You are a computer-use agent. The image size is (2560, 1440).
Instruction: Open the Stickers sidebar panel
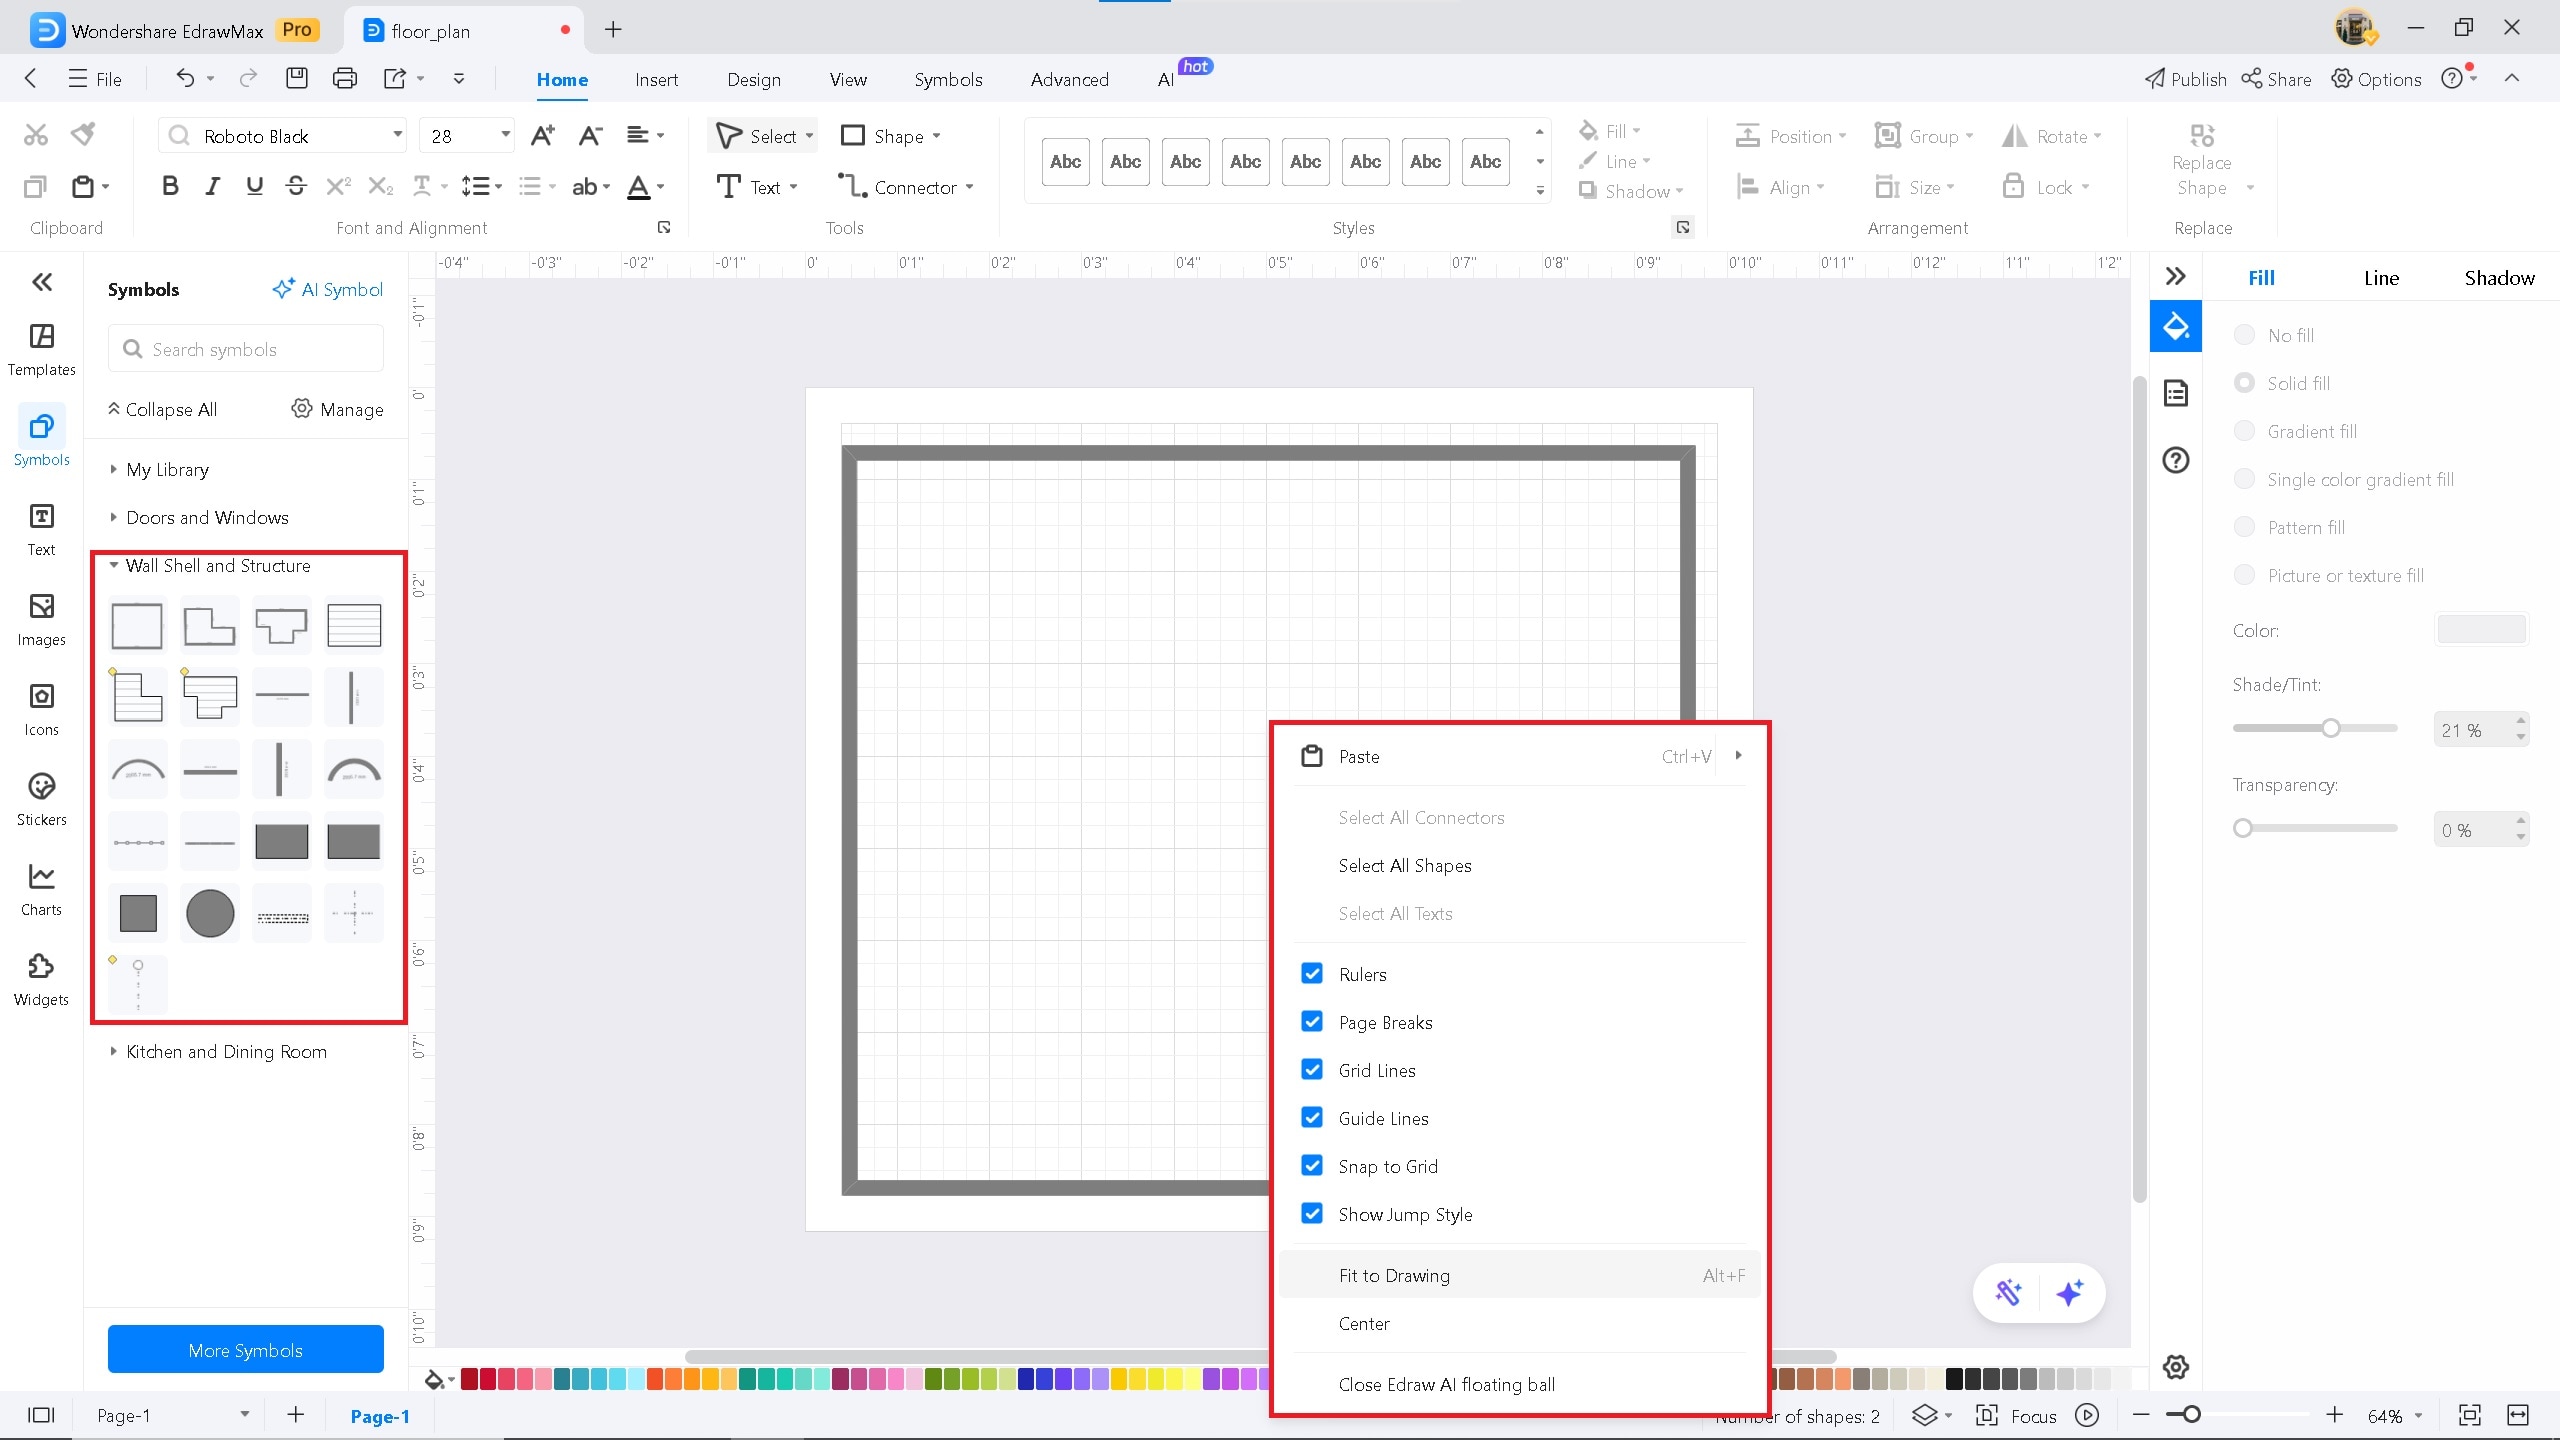click(41, 800)
